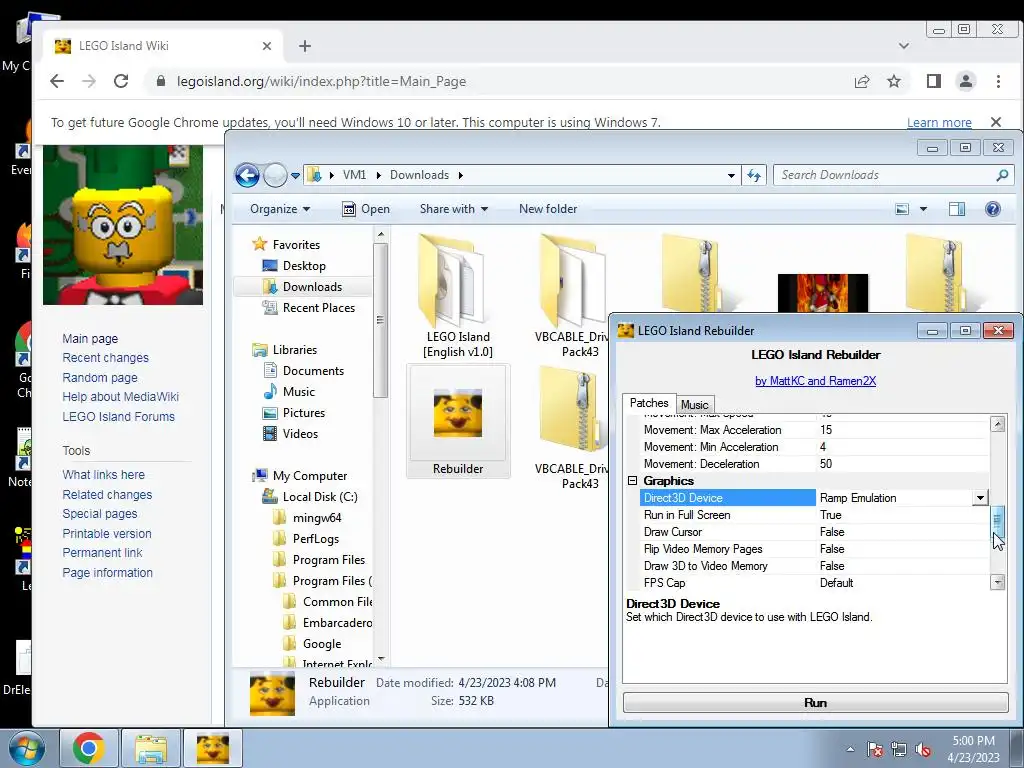The width and height of the screenshot is (1024, 768).
Task: Change the view using Explorer view icon
Action: 902,209
